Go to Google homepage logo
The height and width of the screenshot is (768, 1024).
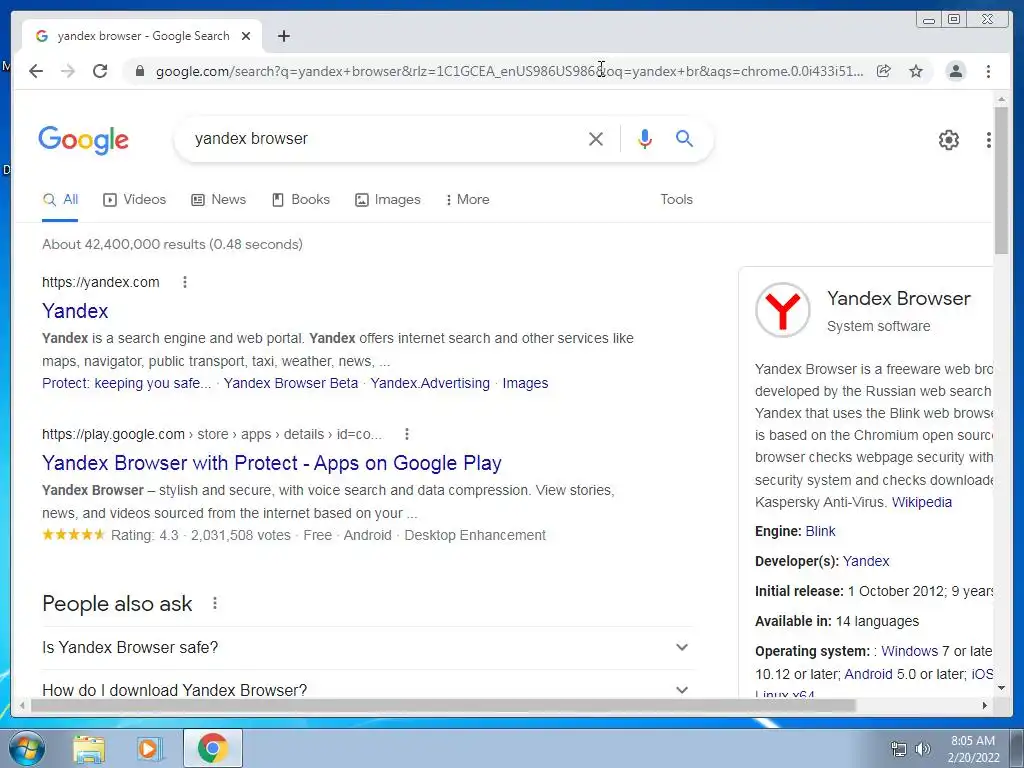84,140
